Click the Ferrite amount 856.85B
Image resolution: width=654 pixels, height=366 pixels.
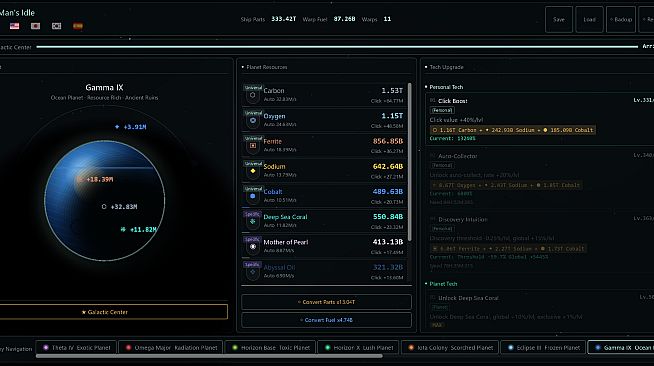388,141
